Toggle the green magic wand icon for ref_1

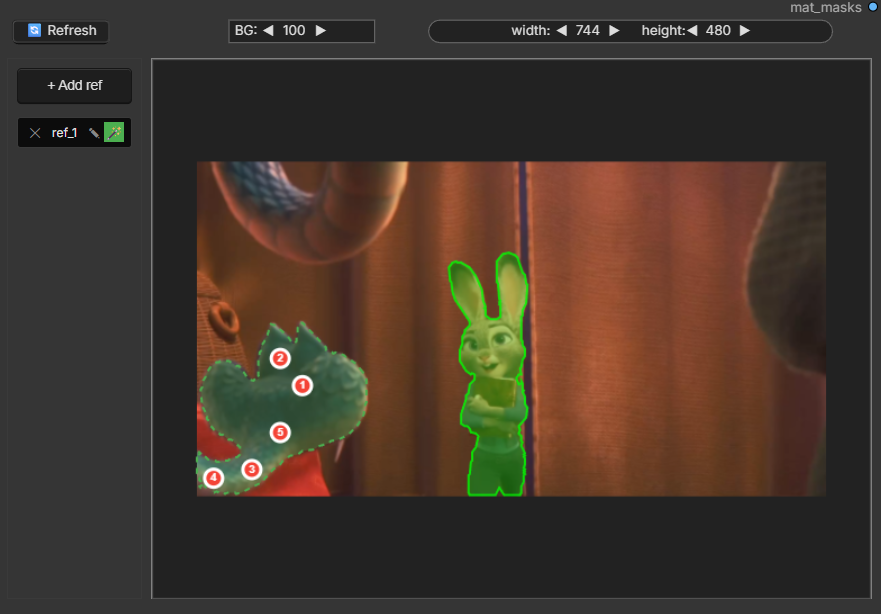[x=114, y=133]
